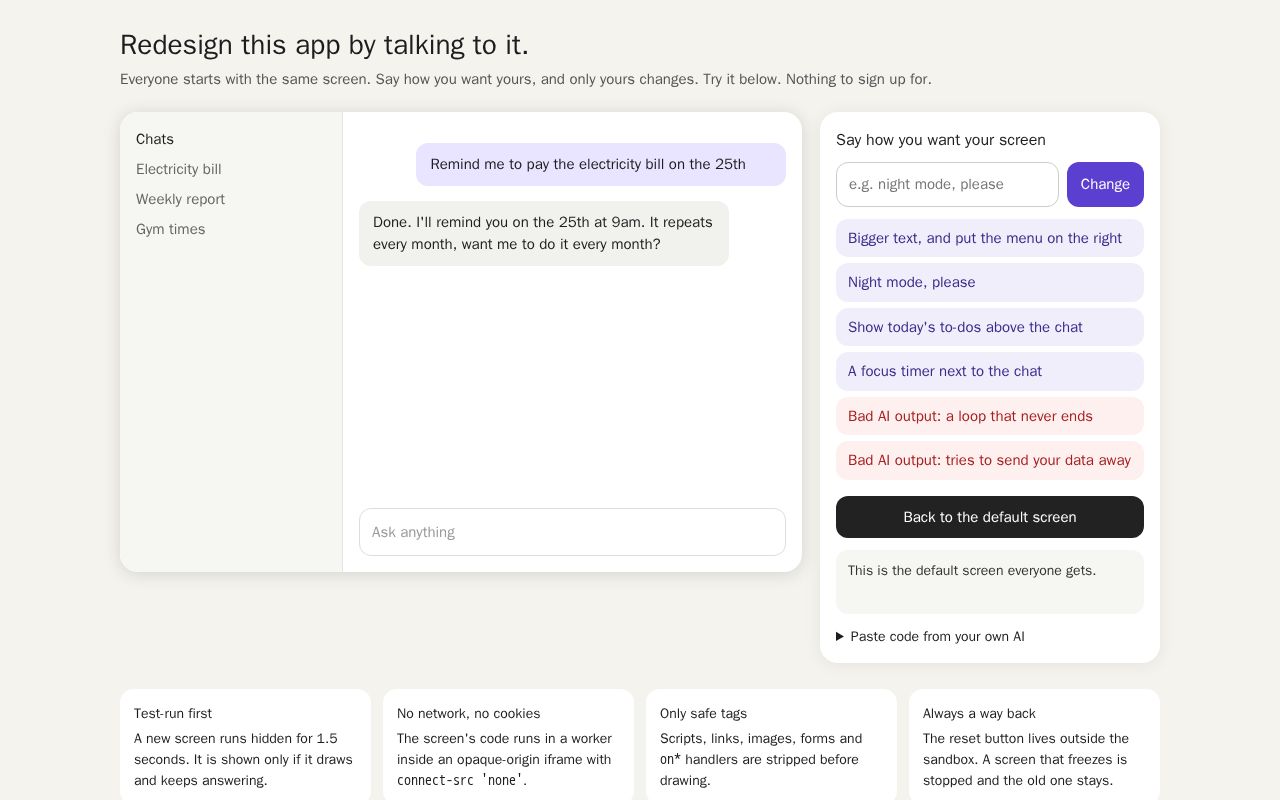Expand 'Paste code from your own AI'
Screen dimensions: 1280x800
[x=930, y=636]
